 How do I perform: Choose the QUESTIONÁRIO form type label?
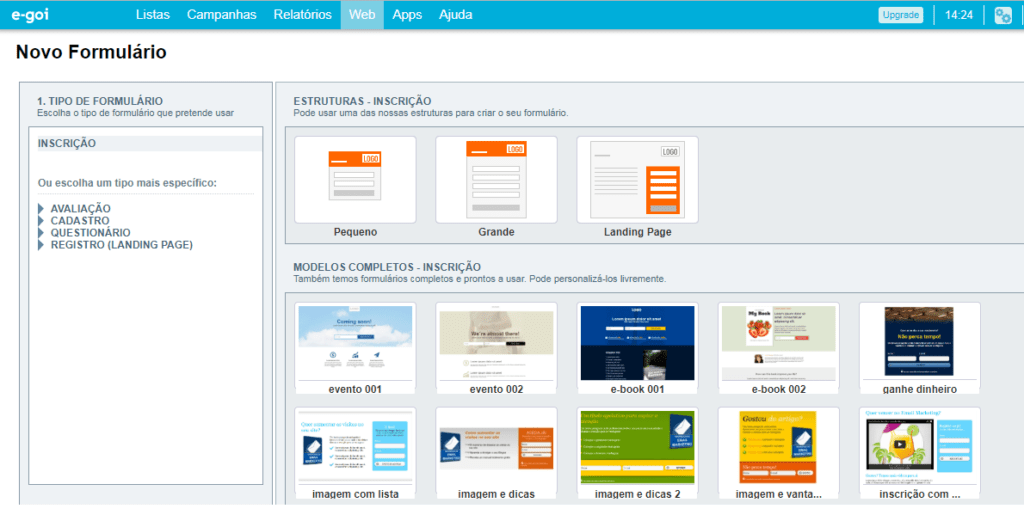pyautogui.click(x=90, y=232)
